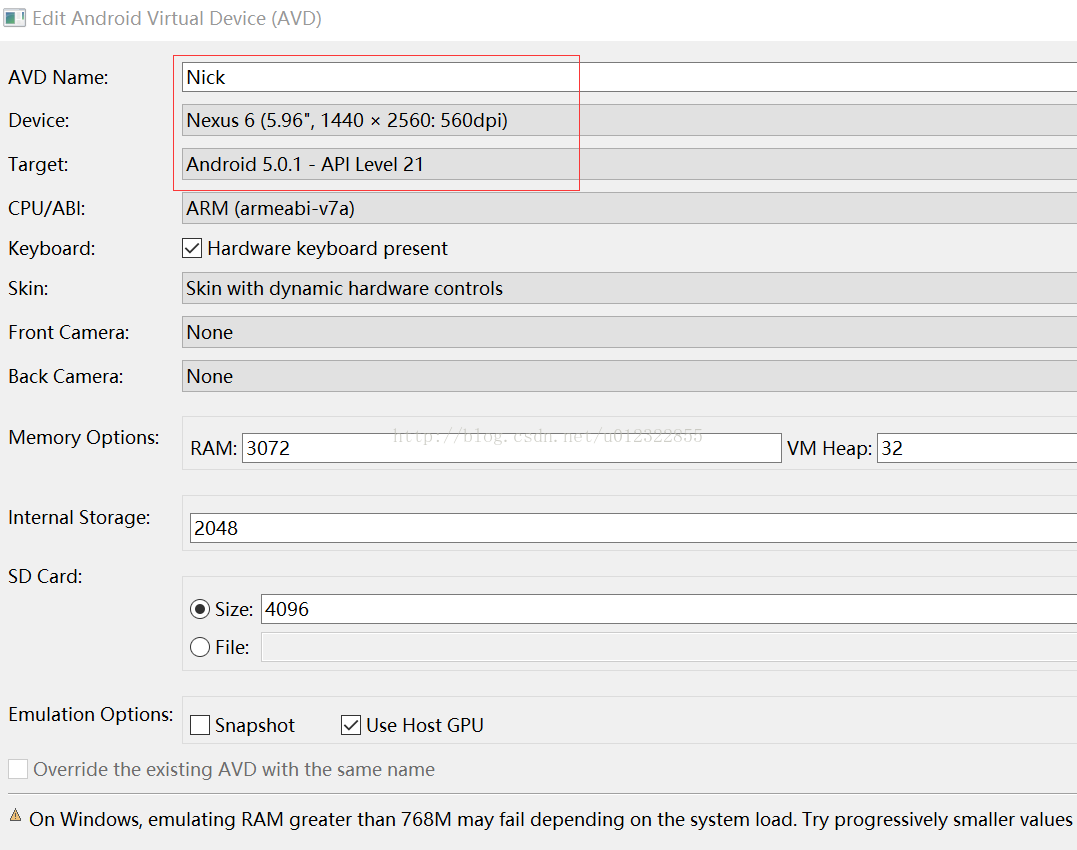1077x850 pixels.
Task: Open the Back Camera dropdown
Action: pyautogui.click(x=629, y=376)
